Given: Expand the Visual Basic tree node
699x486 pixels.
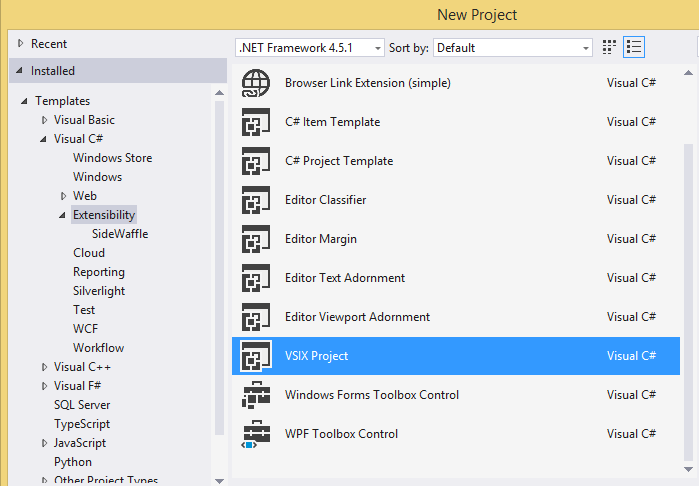Looking at the screenshot, I should coord(44,120).
